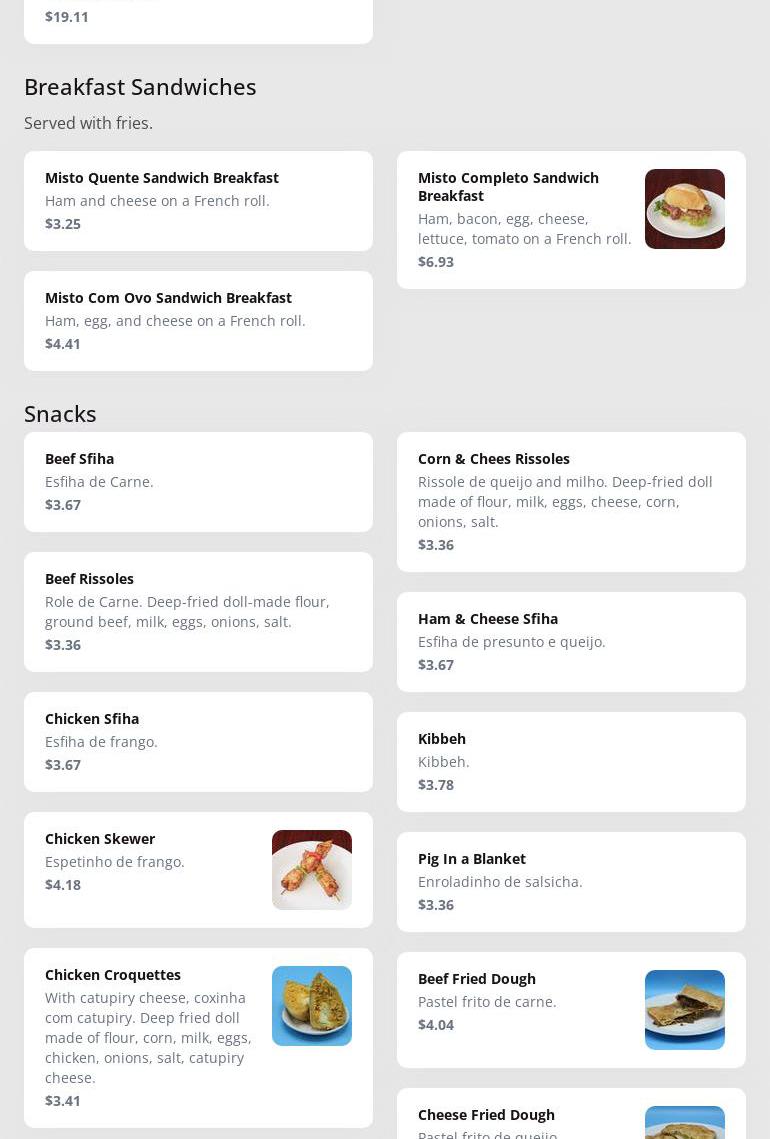This screenshot has width=770, height=1139.
Task: Click the Chicken Skewer photo thumbnail
Action: (x=311, y=869)
